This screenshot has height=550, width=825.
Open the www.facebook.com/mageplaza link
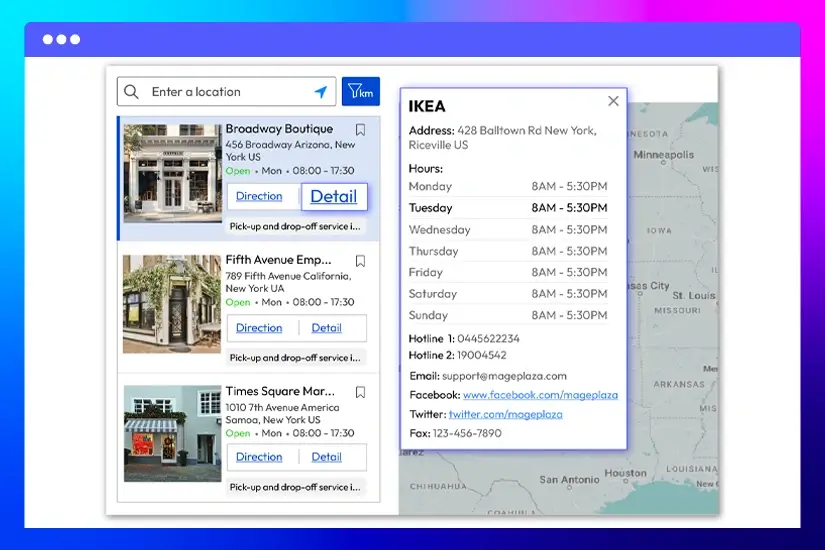click(540, 395)
